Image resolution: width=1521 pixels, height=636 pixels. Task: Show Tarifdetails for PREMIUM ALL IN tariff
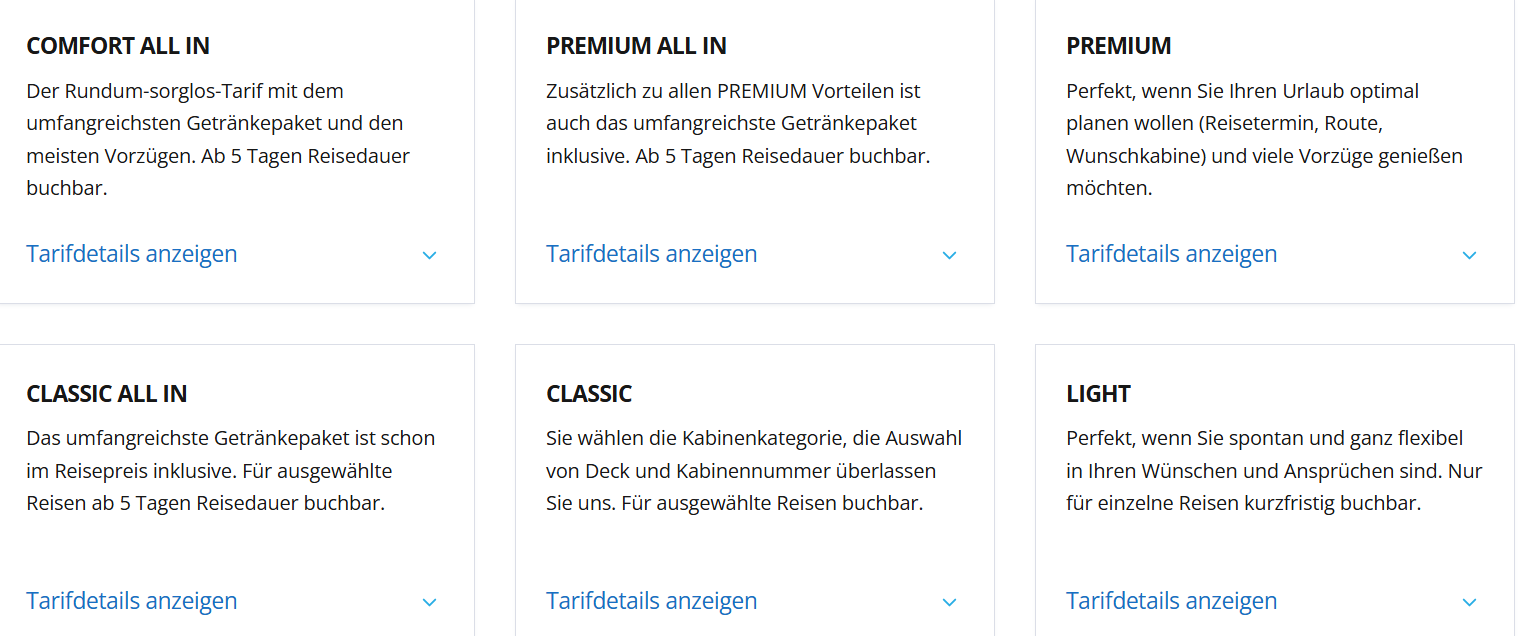coord(652,254)
